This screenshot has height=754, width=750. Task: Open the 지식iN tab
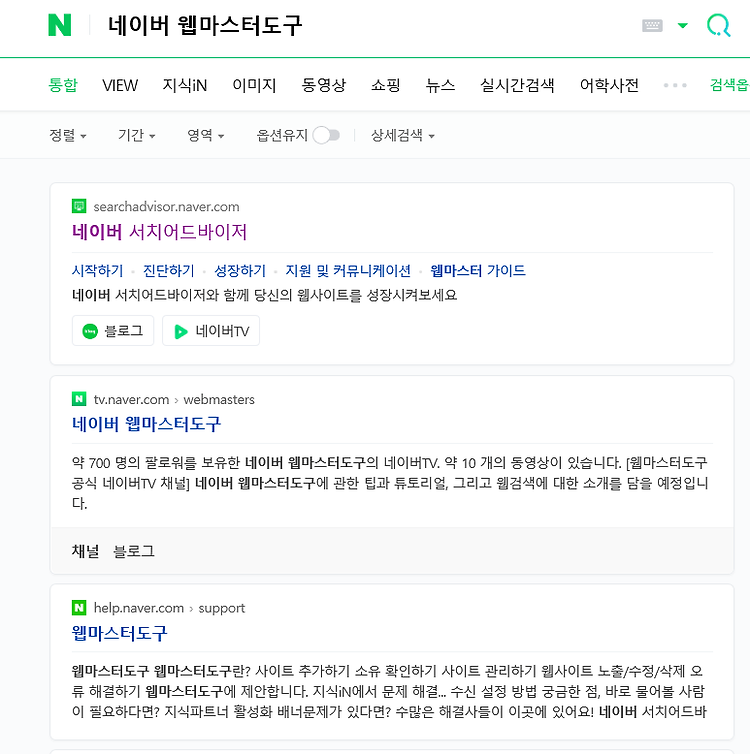(x=185, y=85)
